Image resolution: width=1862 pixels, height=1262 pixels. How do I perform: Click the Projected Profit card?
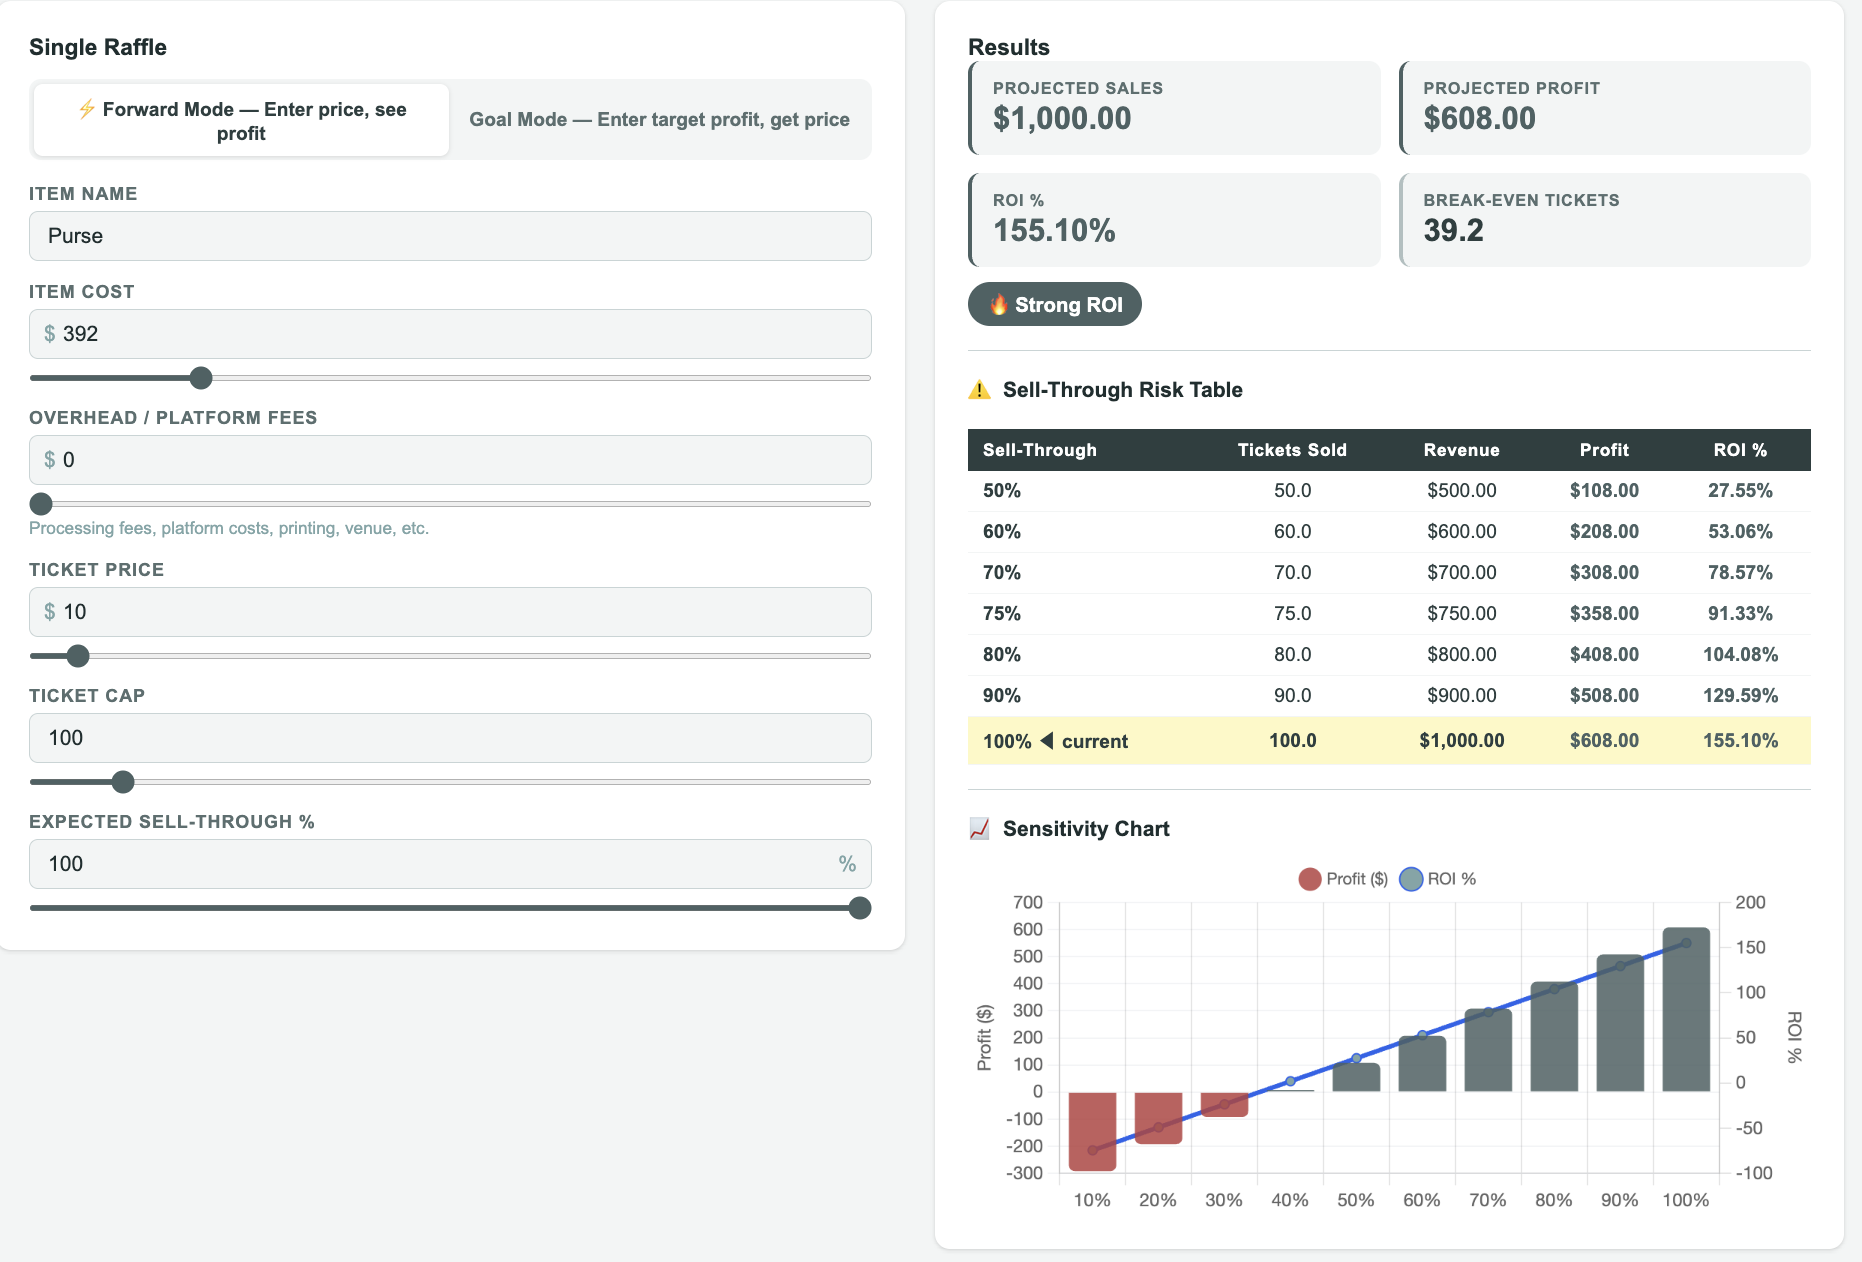1605,108
